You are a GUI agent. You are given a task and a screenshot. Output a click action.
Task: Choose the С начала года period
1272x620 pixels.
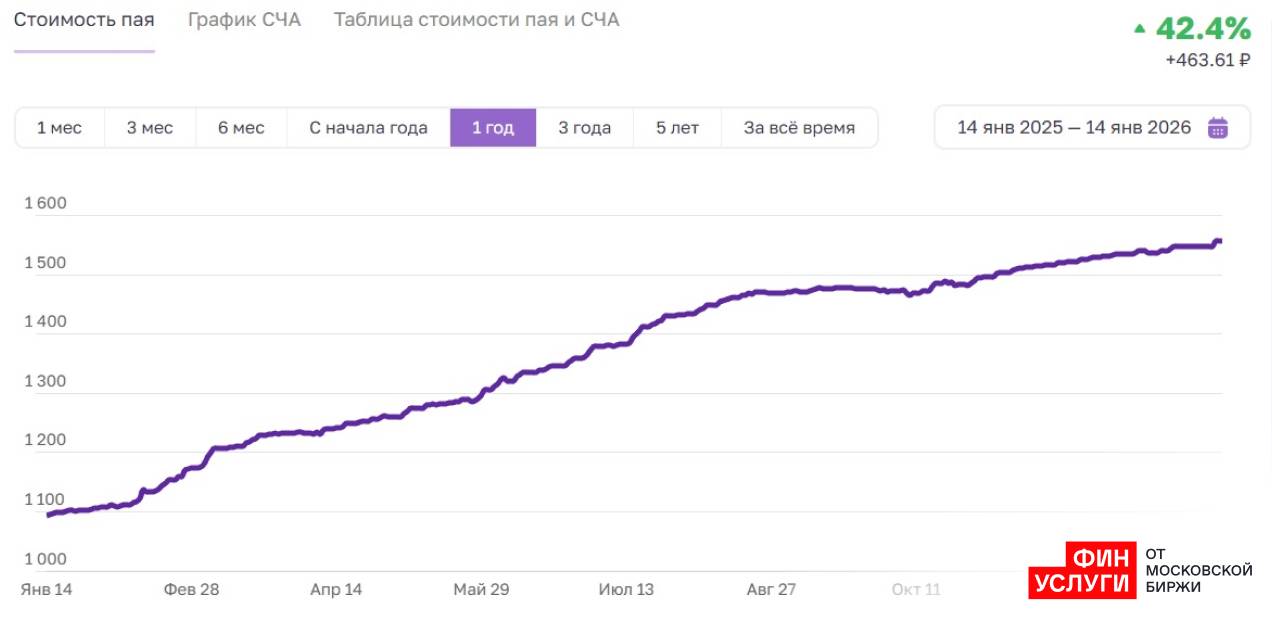[x=368, y=128]
